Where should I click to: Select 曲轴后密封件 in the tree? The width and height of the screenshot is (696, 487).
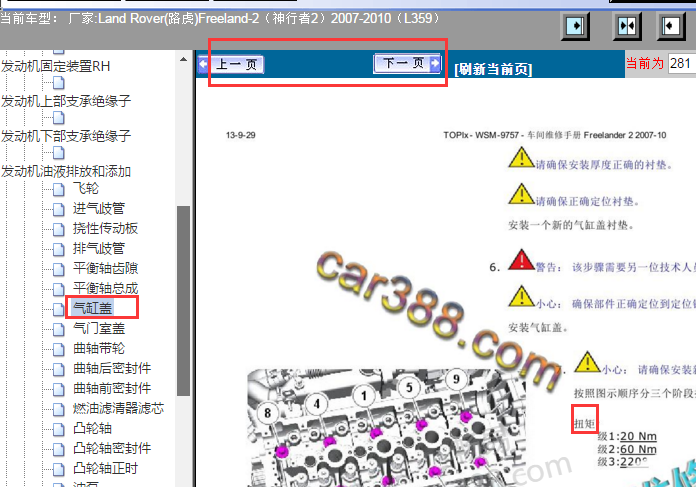[112, 368]
